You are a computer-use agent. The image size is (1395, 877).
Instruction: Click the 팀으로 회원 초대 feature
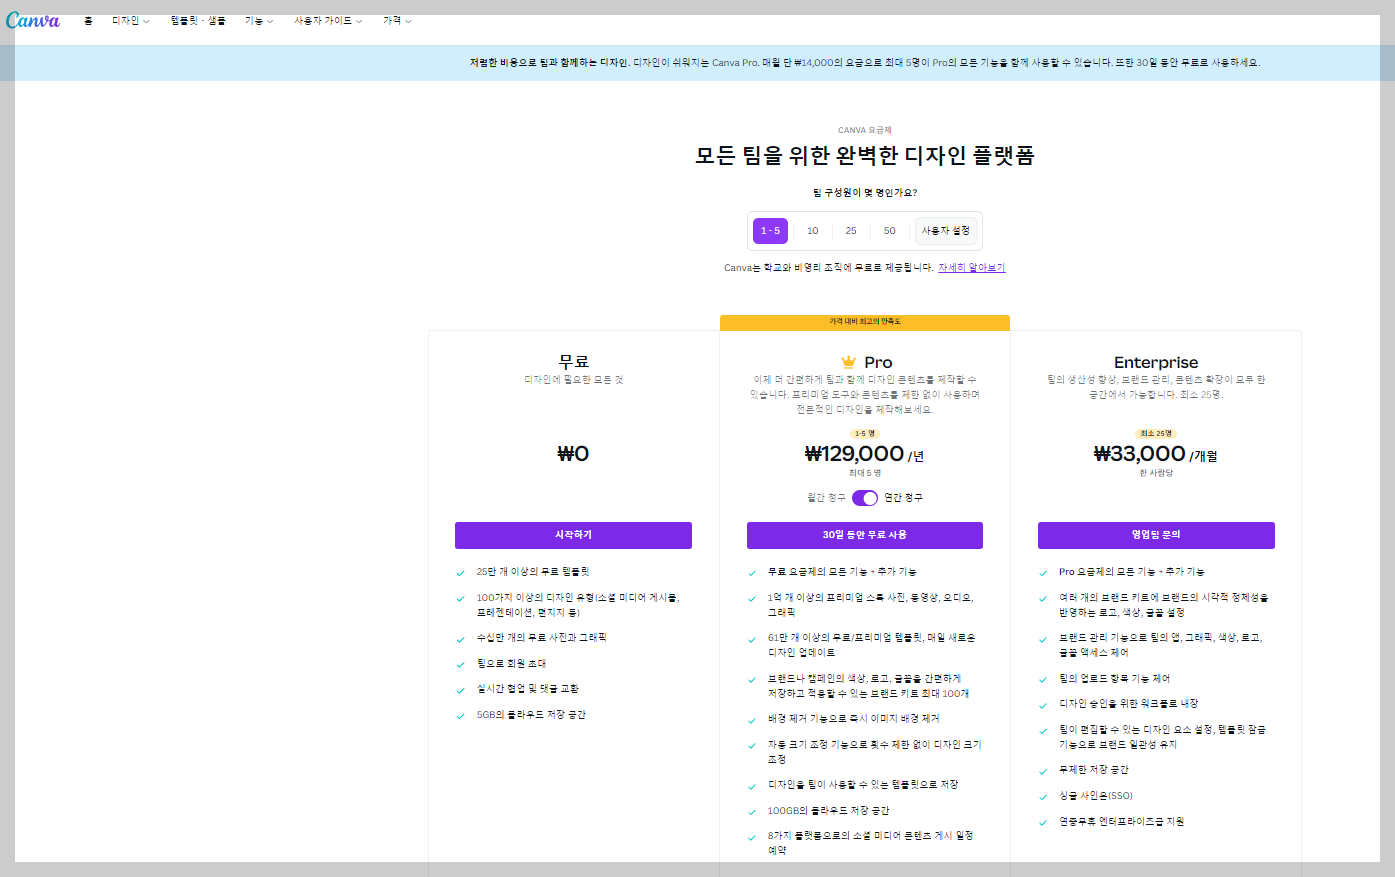[511, 664]
